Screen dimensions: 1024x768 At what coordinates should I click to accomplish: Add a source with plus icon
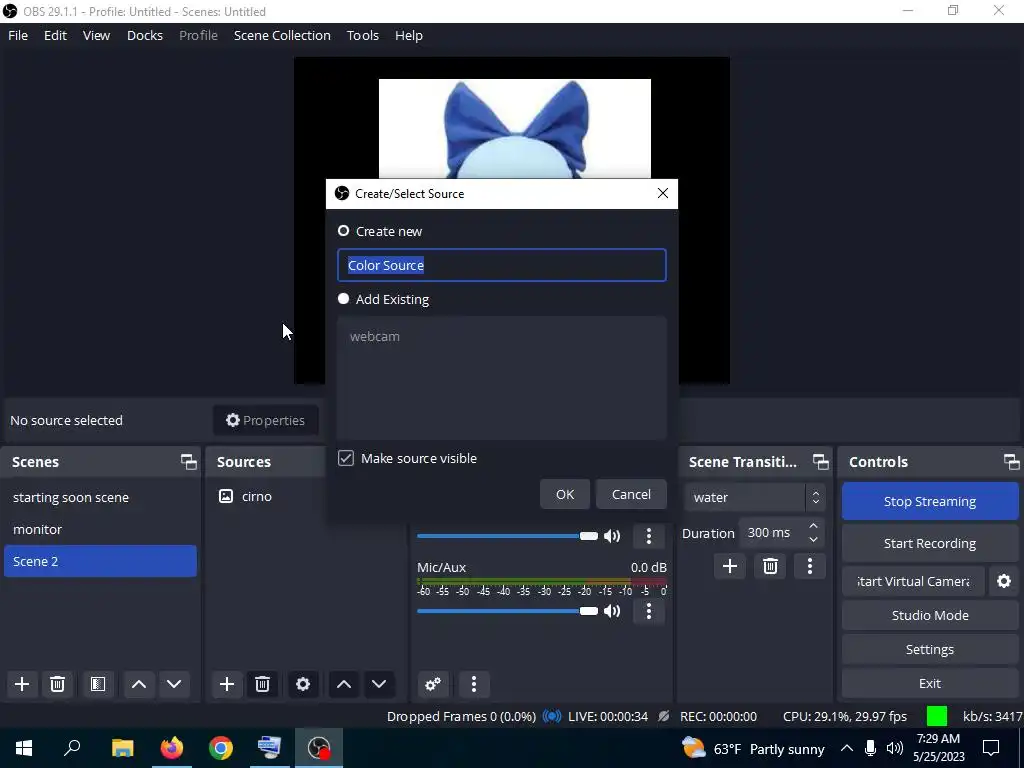[227, 684]
